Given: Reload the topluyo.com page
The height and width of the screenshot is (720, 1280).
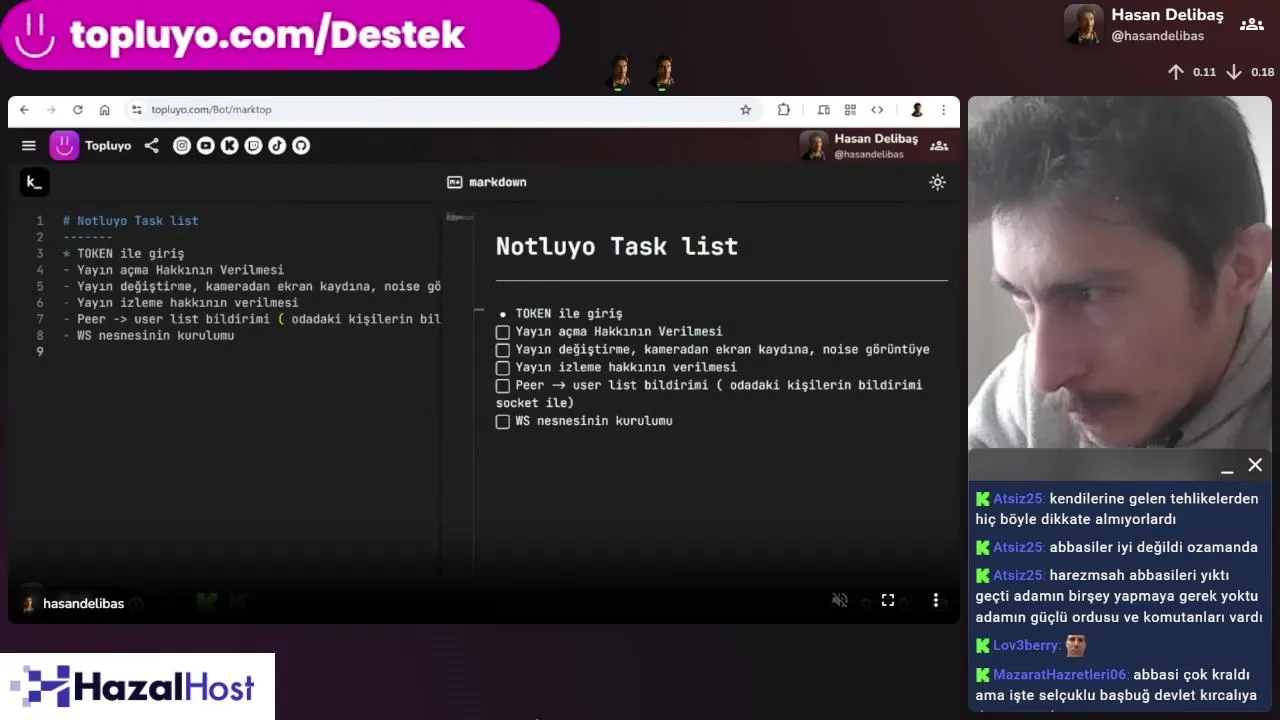Looking at the screenshot, I should (x=78, y=110).
